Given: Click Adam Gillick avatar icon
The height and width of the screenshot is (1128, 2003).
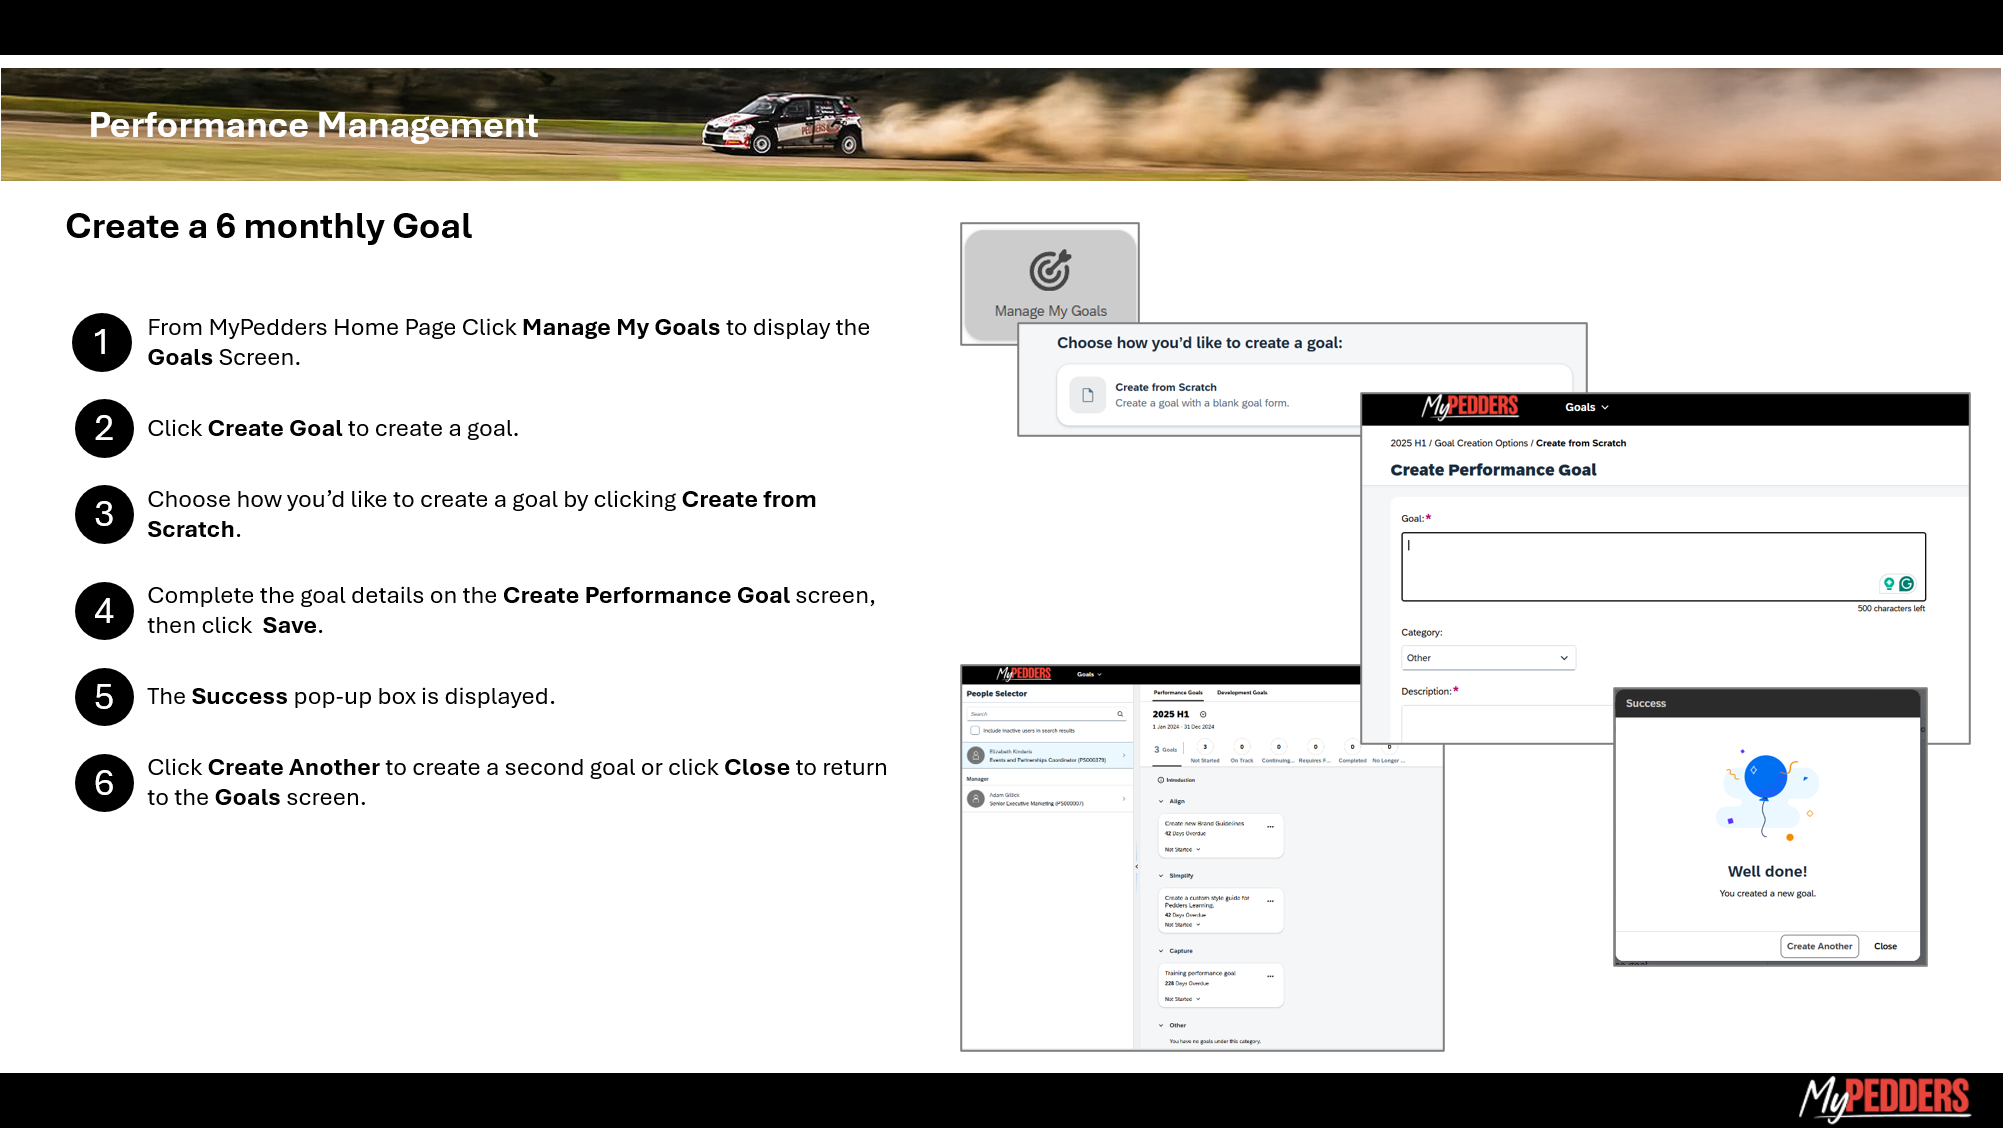Looking at the screenshot, I should (x=976, y=799).
